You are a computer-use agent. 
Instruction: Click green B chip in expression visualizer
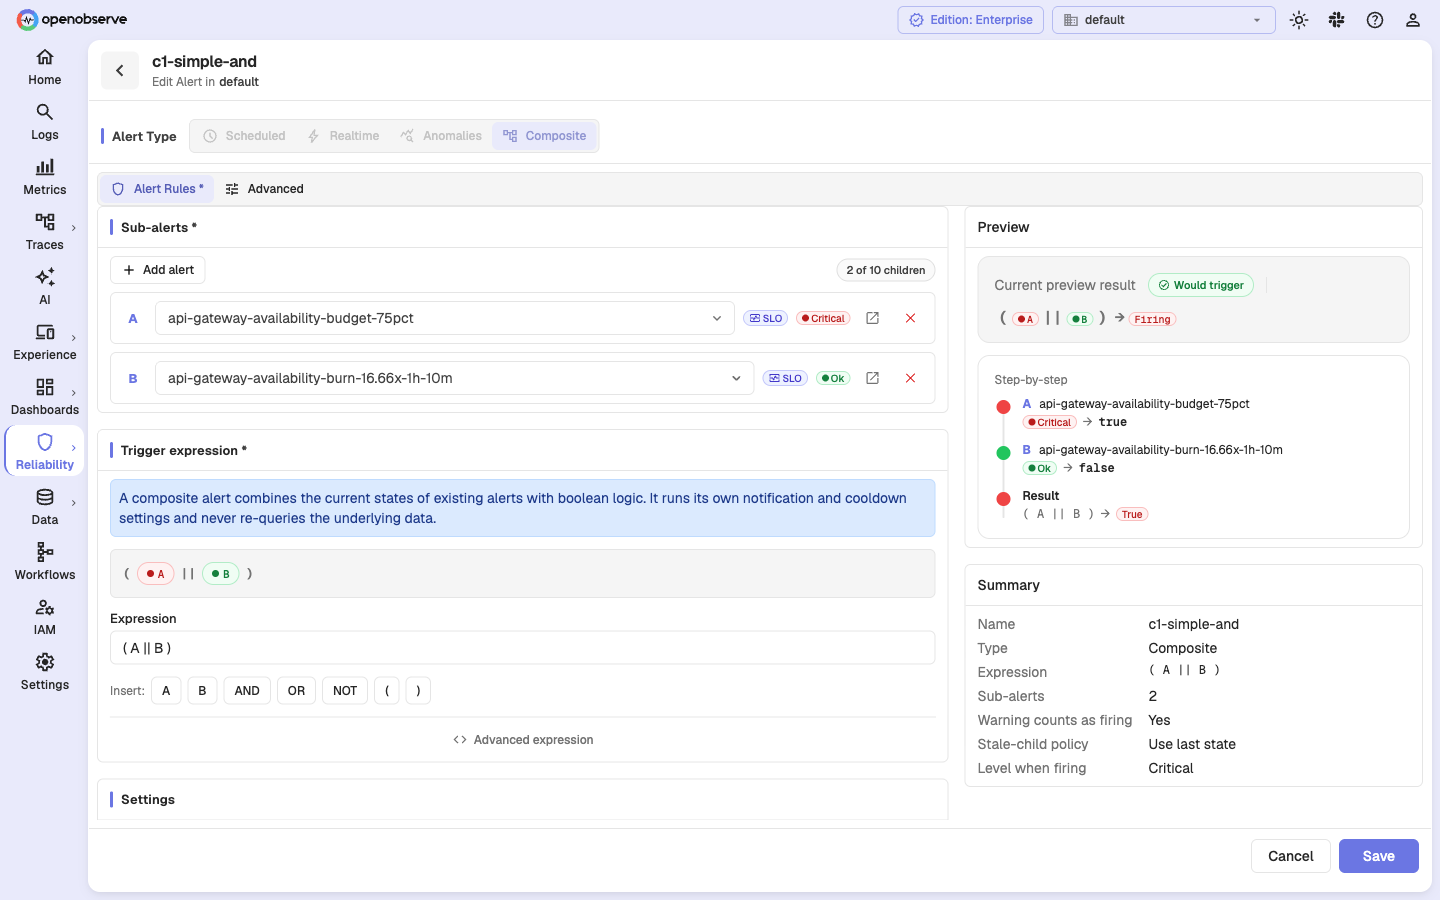pos(220,574)
